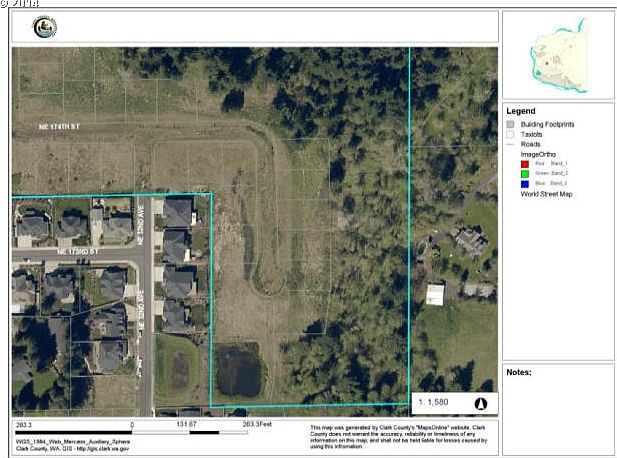
Task: Click the Roads legend entry
Action: coord(530,144)
